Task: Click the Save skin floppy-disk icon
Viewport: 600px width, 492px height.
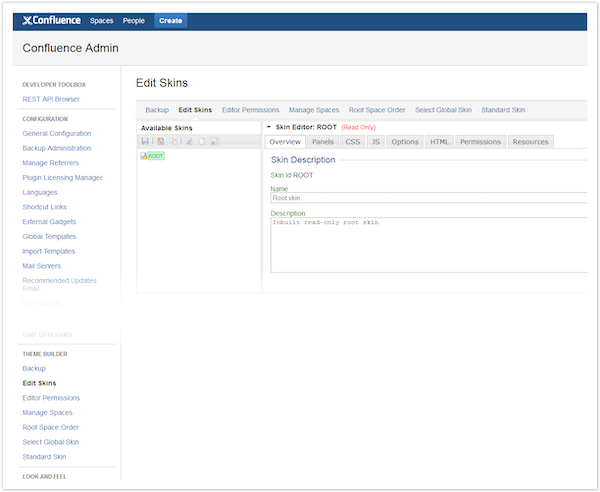Action: (x=145, y=142)
